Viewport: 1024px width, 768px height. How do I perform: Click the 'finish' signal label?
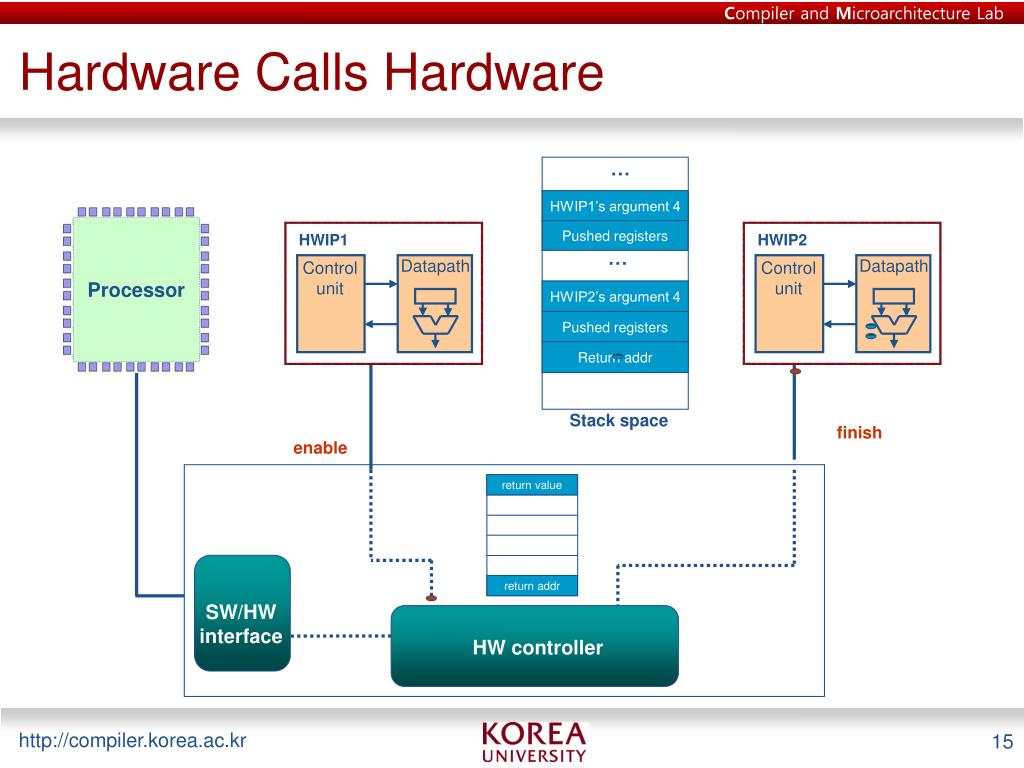859,432
